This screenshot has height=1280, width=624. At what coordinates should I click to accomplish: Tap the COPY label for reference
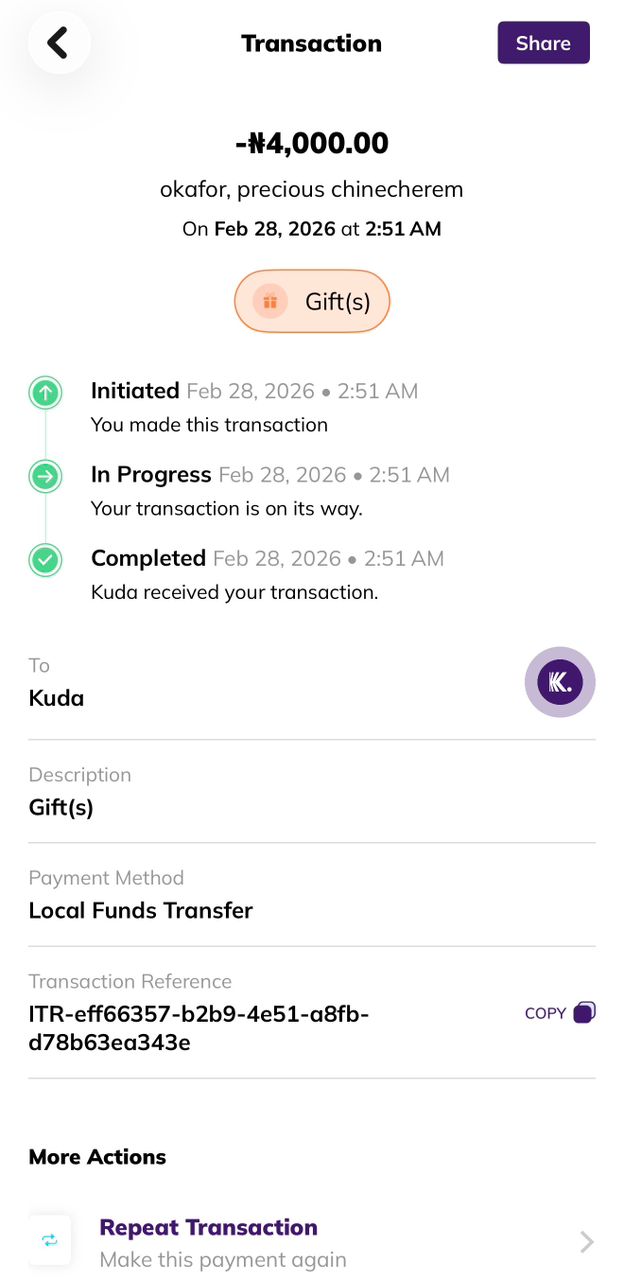pyautogui.click(x=545, y=1014)
